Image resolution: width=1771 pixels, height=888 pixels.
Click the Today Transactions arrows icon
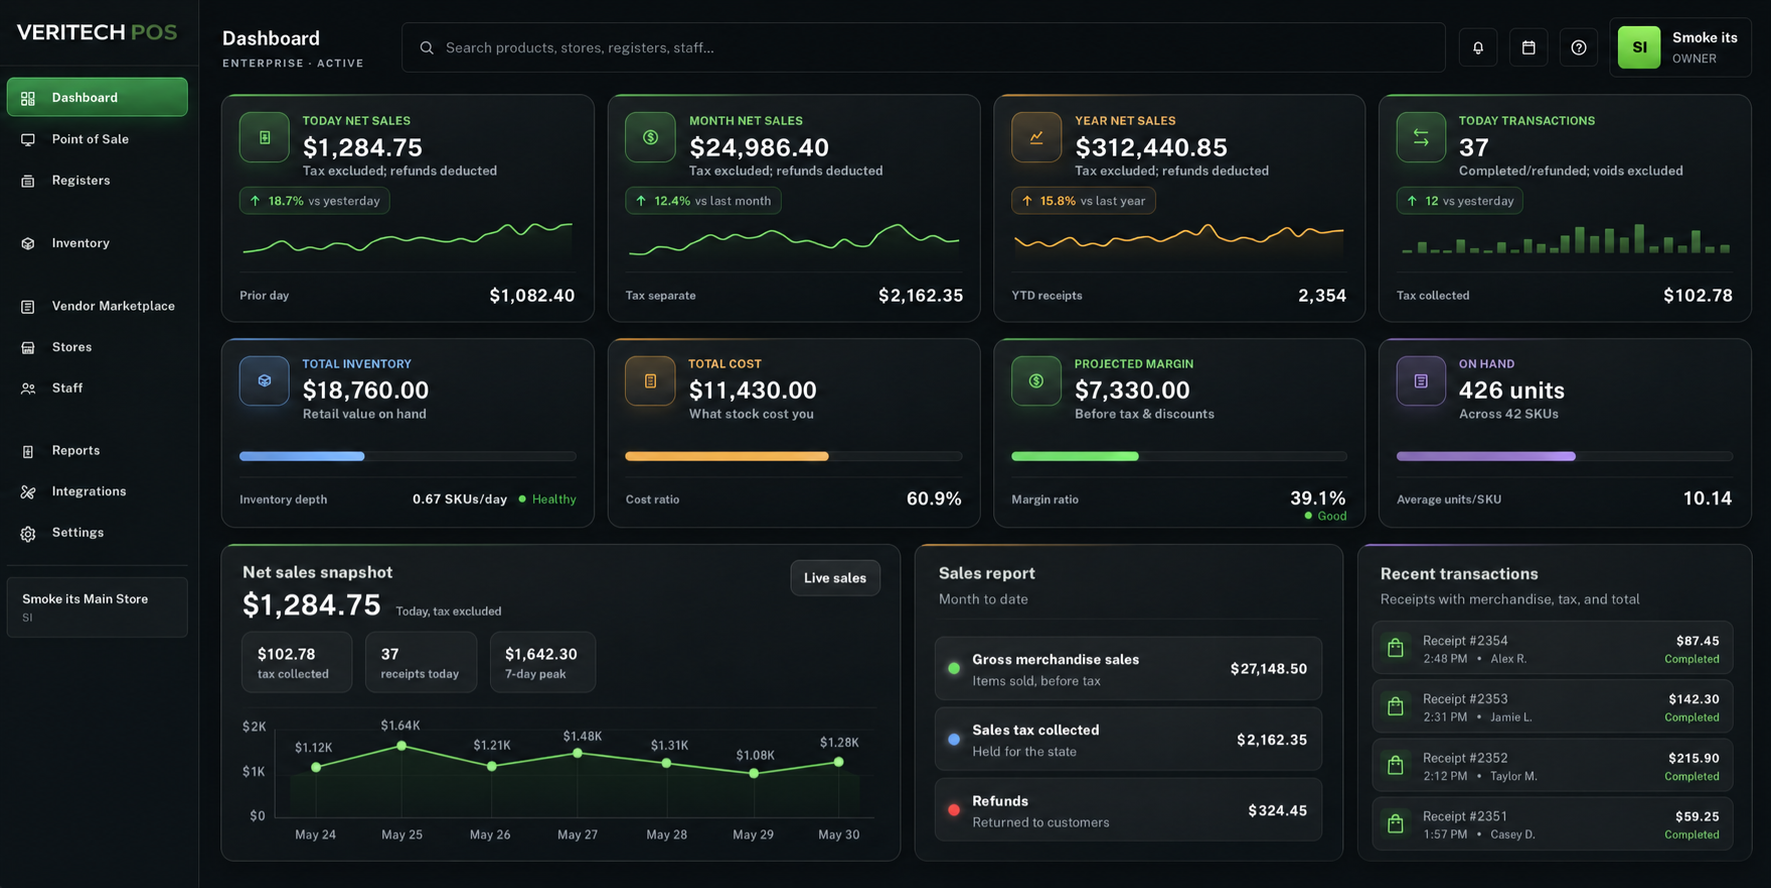click(1421, 138)
